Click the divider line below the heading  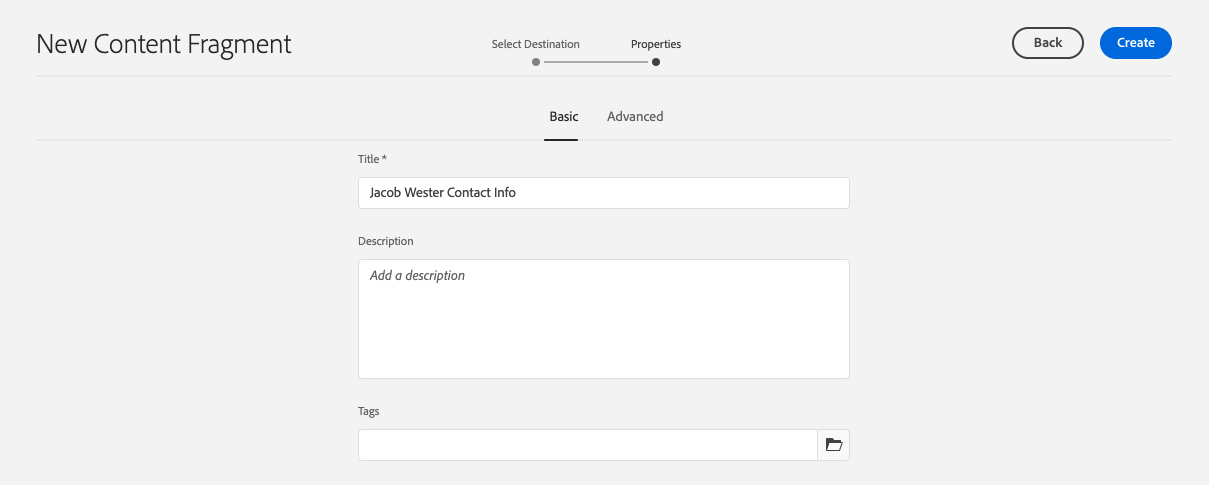click(300, 76)
